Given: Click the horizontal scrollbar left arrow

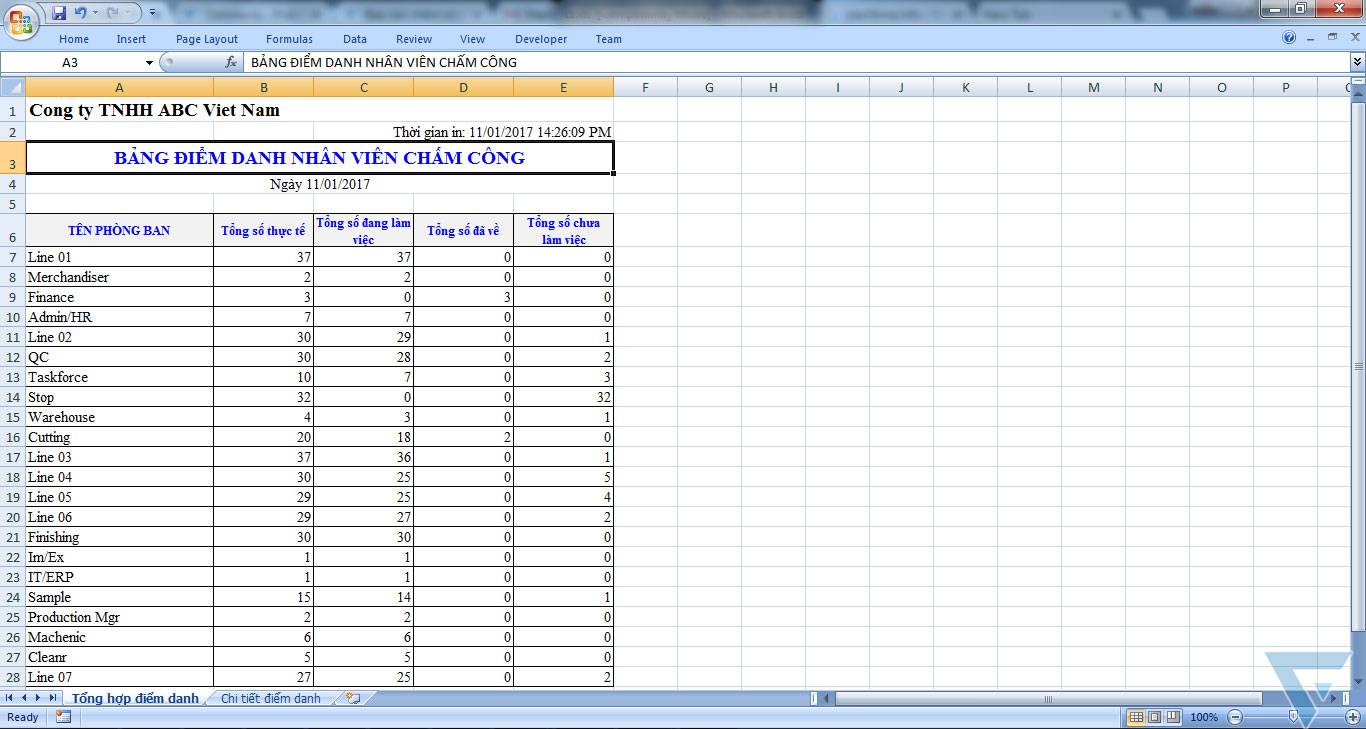Looking at the screenshot, I should (827, 698).
